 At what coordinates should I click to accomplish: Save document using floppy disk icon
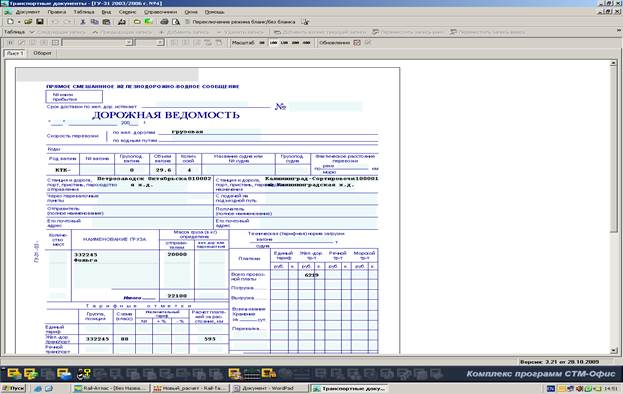(40, 21)
